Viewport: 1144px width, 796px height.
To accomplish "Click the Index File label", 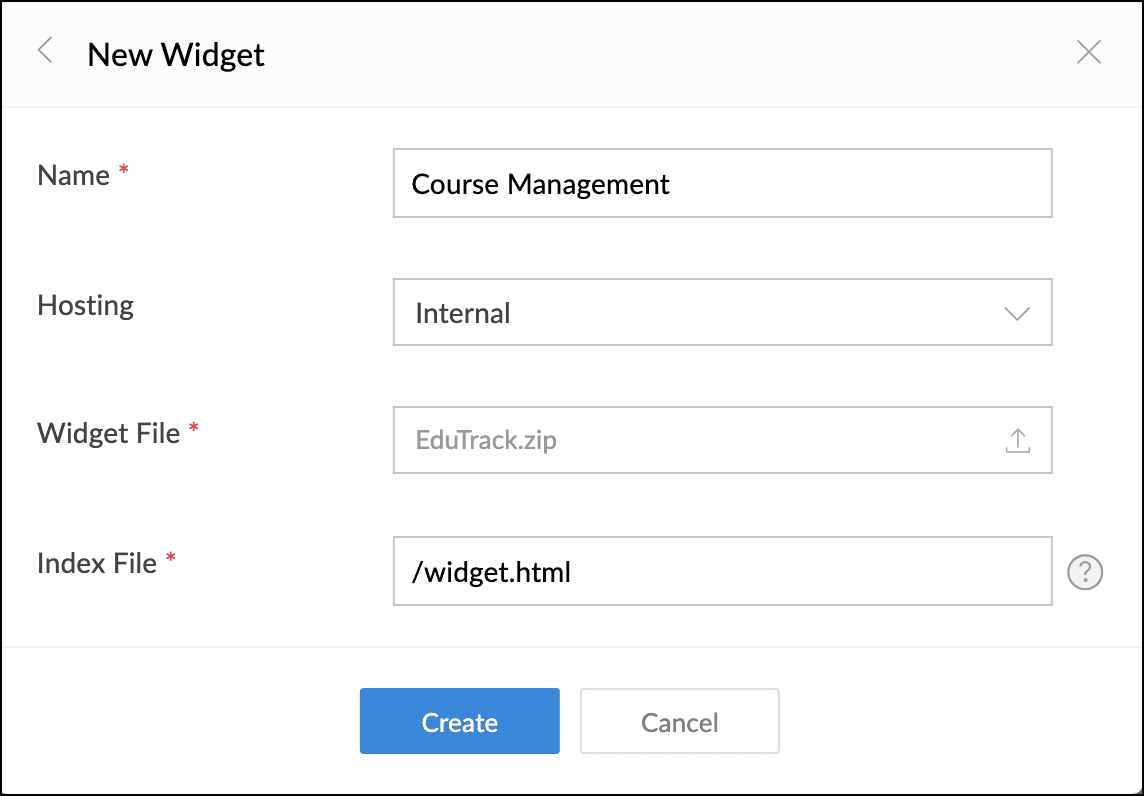I will (97, 563).
